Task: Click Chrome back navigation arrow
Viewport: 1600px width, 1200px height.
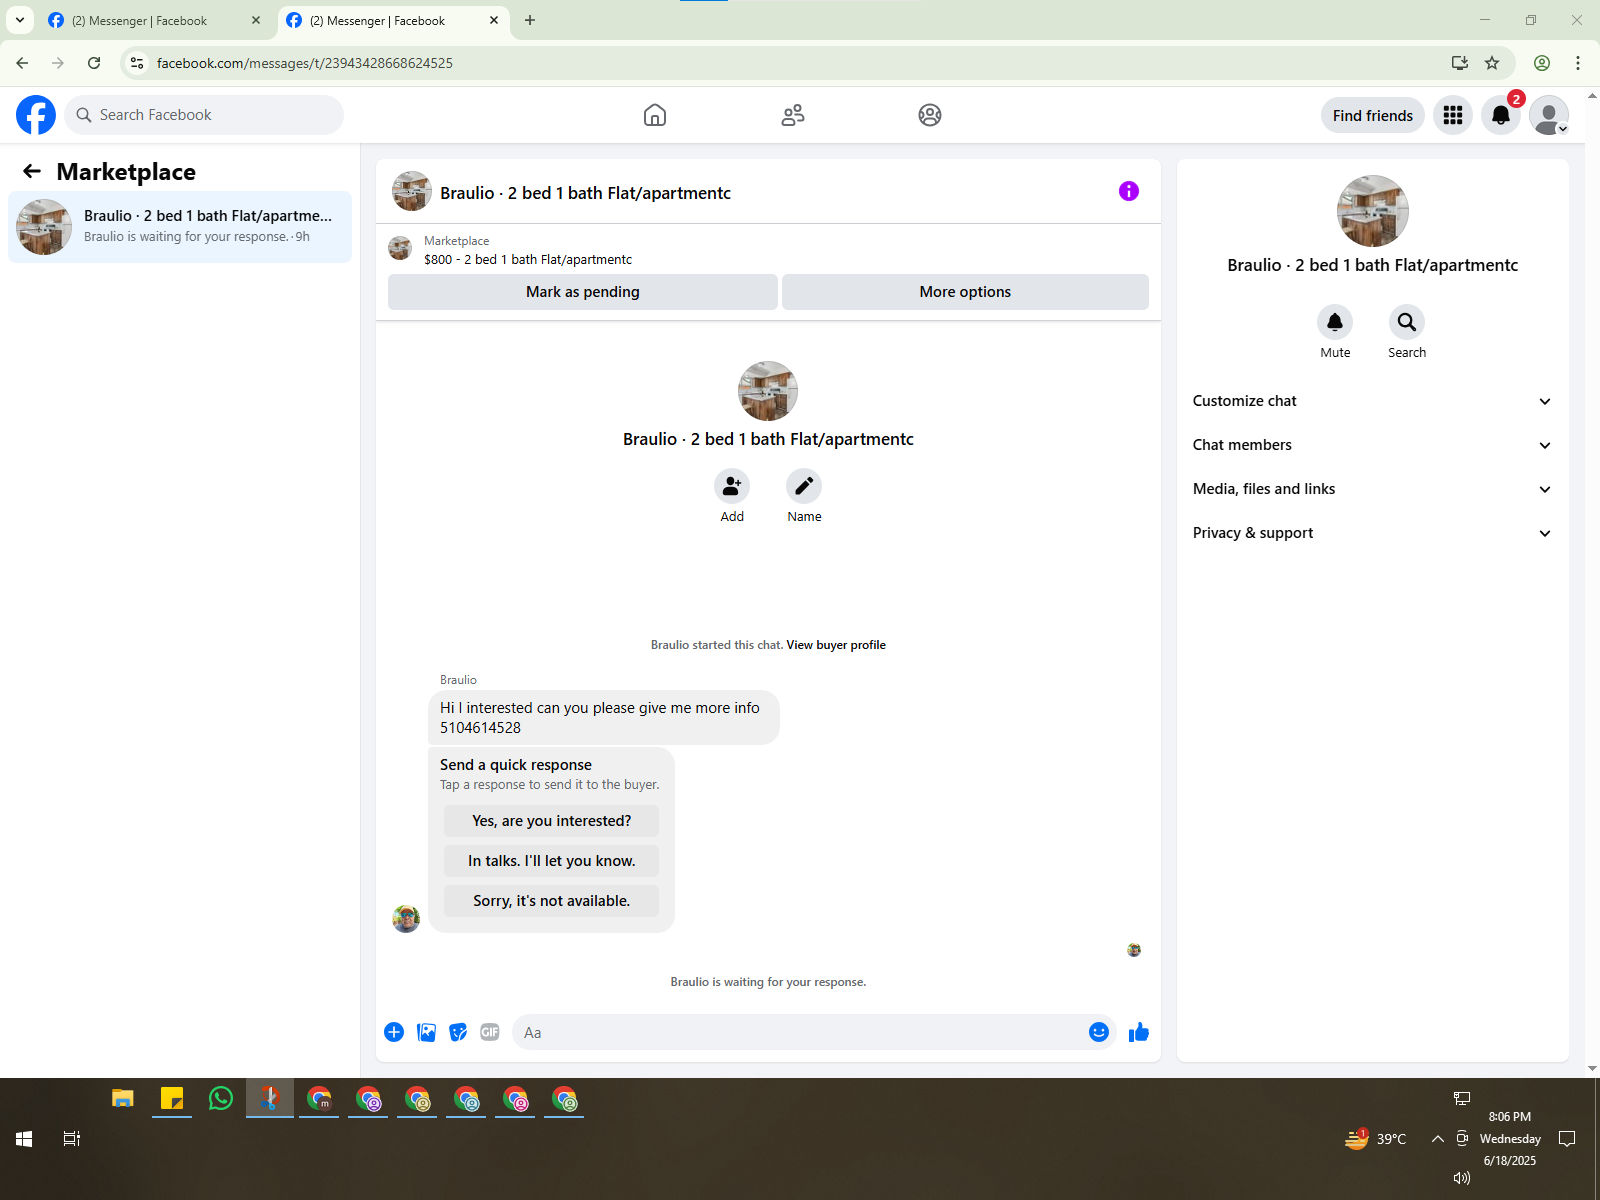Action: [22, 63]
